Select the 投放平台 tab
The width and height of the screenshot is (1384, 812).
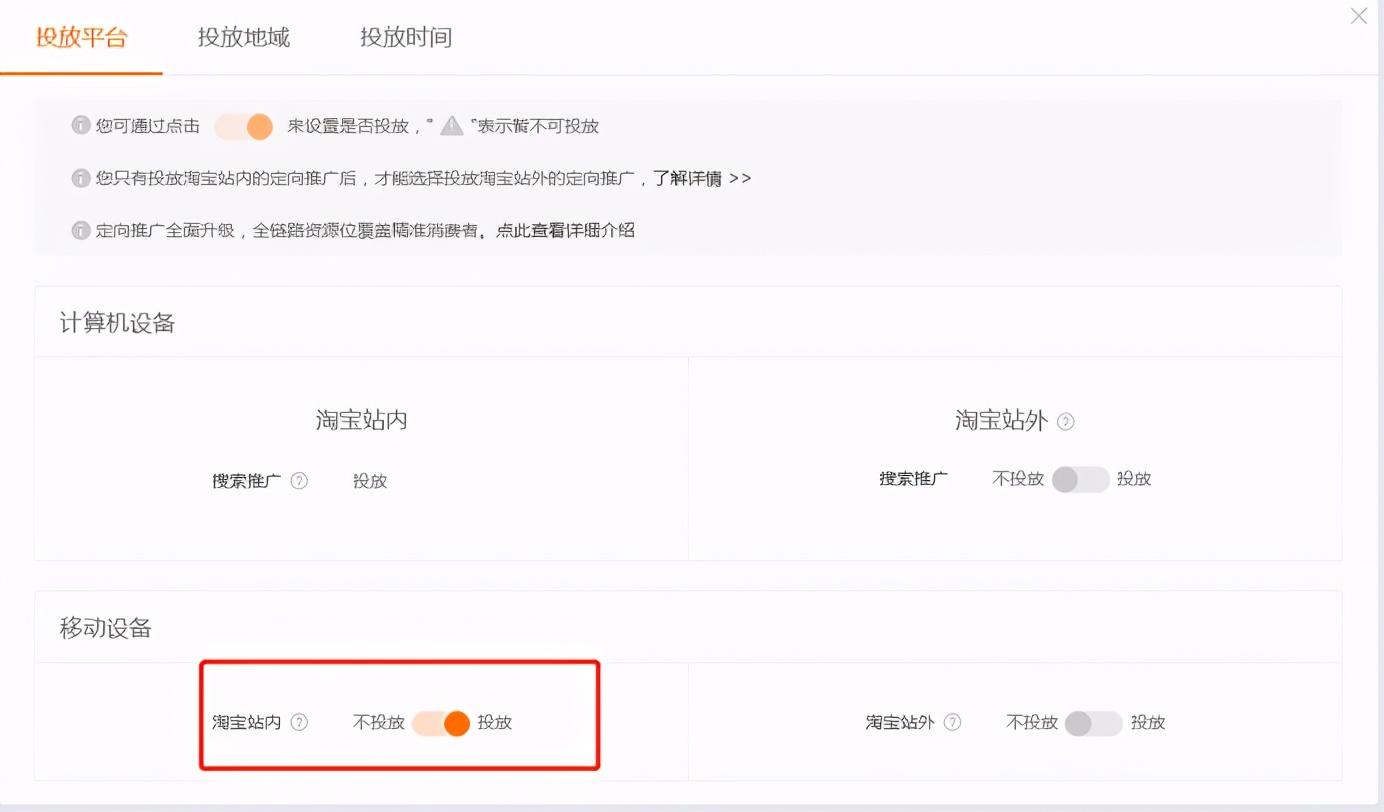pyautogui.click(x=80, y=37)
